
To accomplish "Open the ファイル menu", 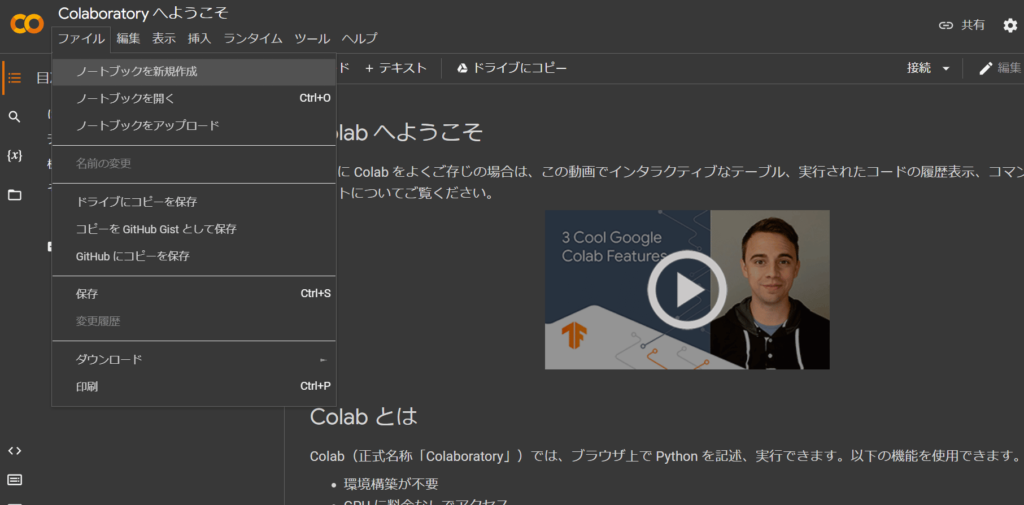I will pos(81,39).
